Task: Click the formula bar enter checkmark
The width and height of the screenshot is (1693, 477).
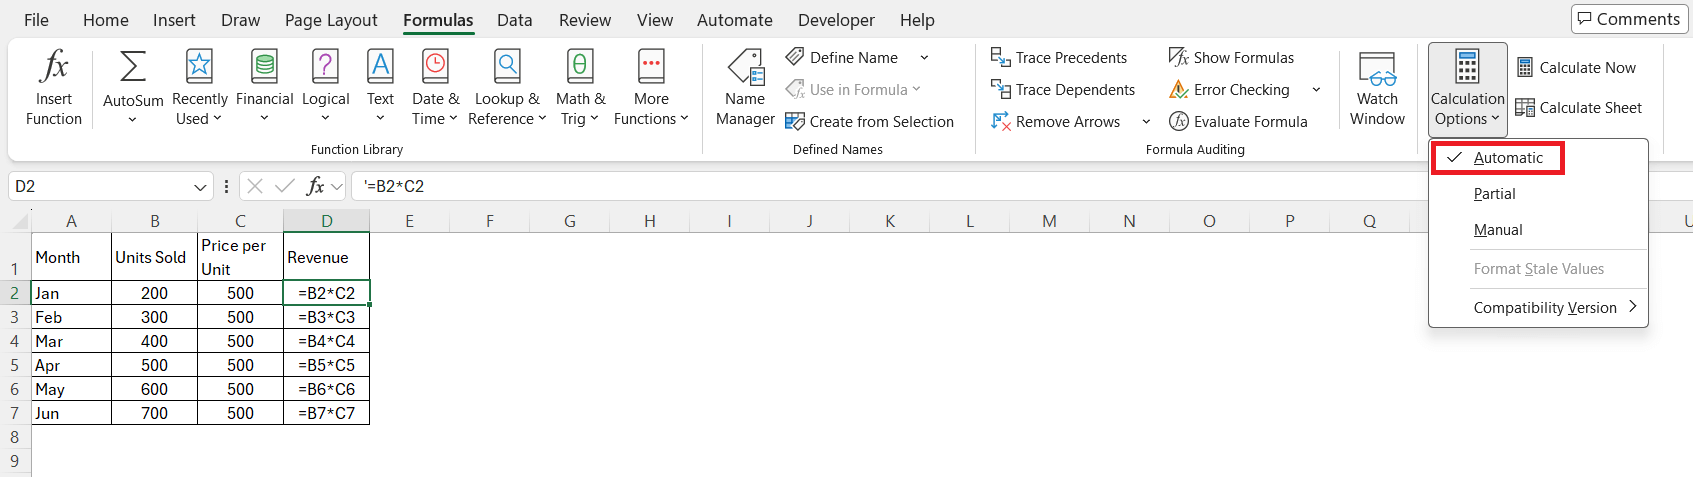Action: click(x=285, y=186)
